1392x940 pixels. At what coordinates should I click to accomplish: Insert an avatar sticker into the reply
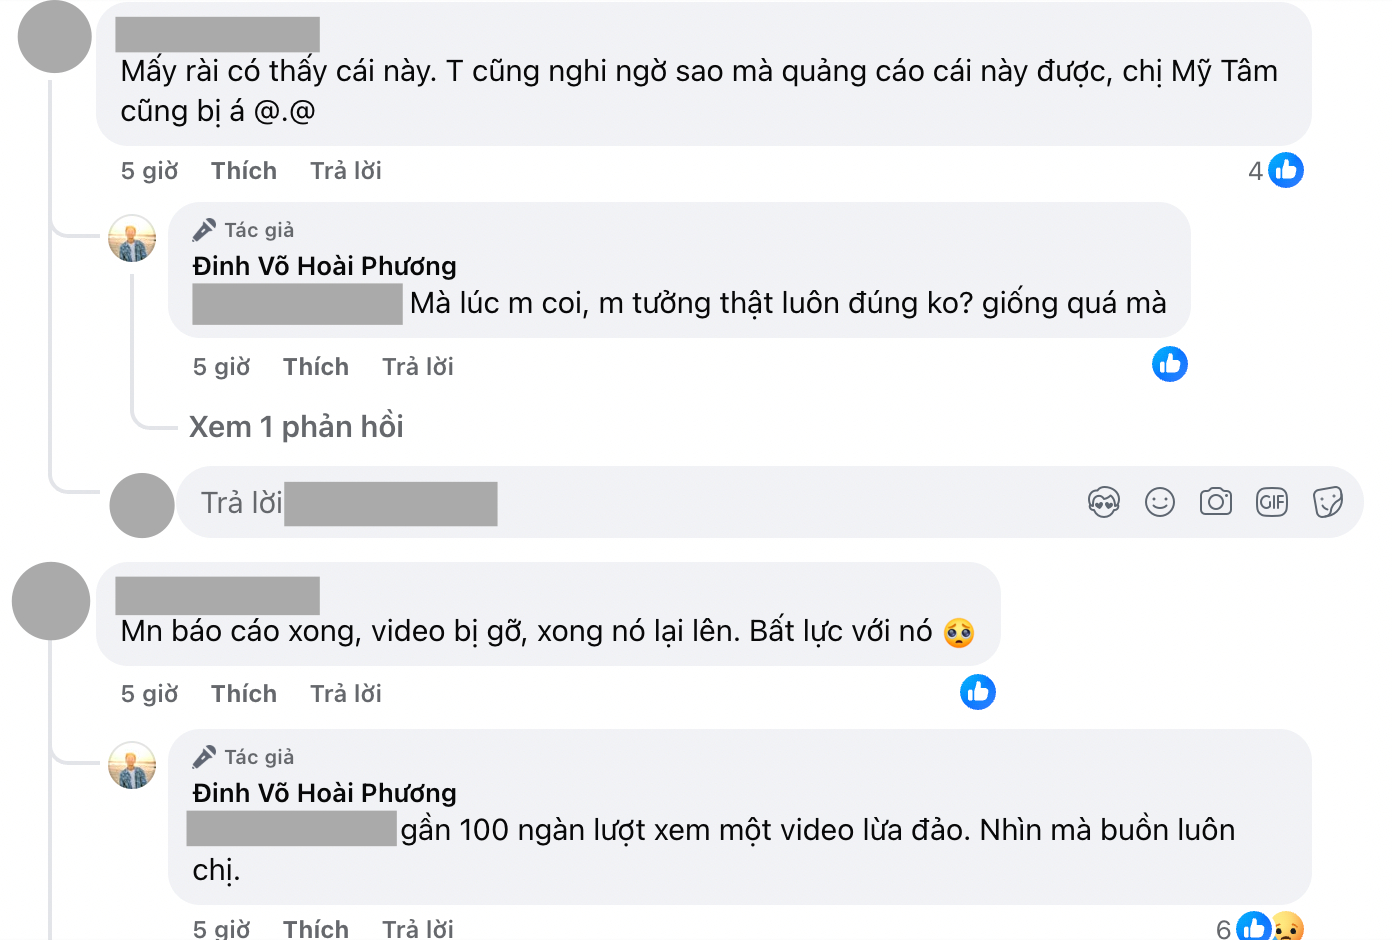click(x=1103, y=502)
